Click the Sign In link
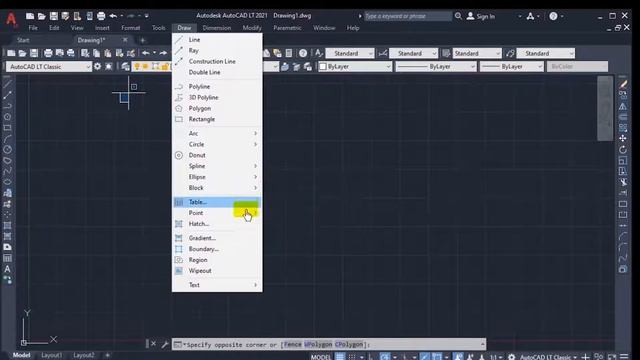Screen dimensions: 640x360 coord(486,16)
